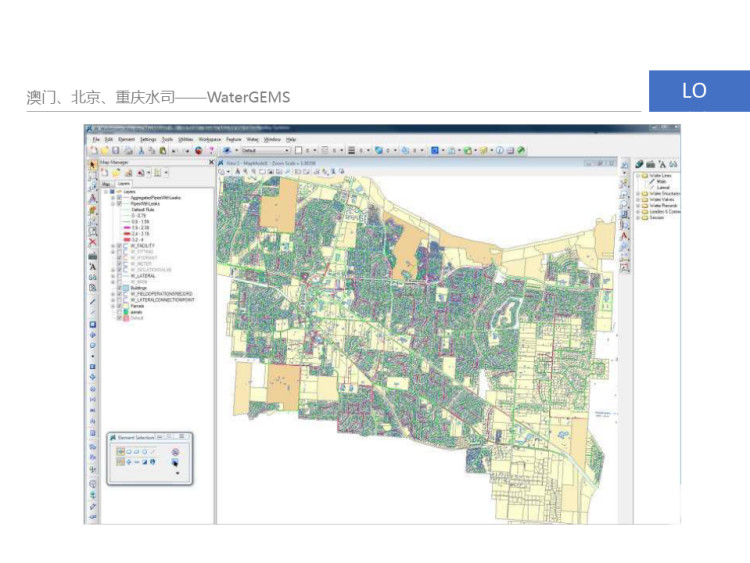750x563 pixels.
Task: Click the pink question mark Help icon
Action: click(x=210, y=151)
